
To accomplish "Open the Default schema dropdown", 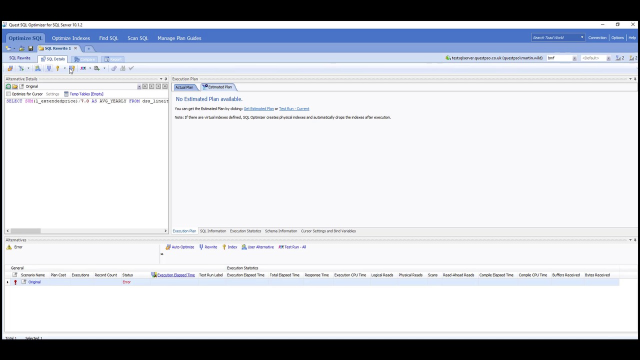I will coord(609,58).
